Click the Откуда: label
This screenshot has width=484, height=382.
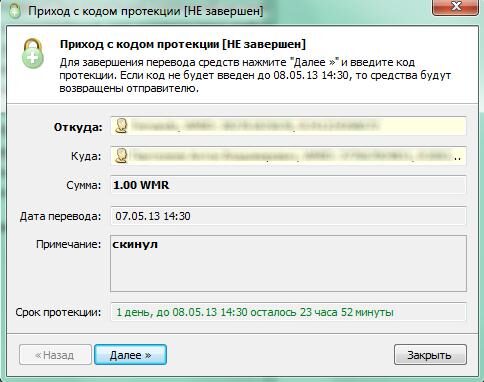tap(78, 127)
